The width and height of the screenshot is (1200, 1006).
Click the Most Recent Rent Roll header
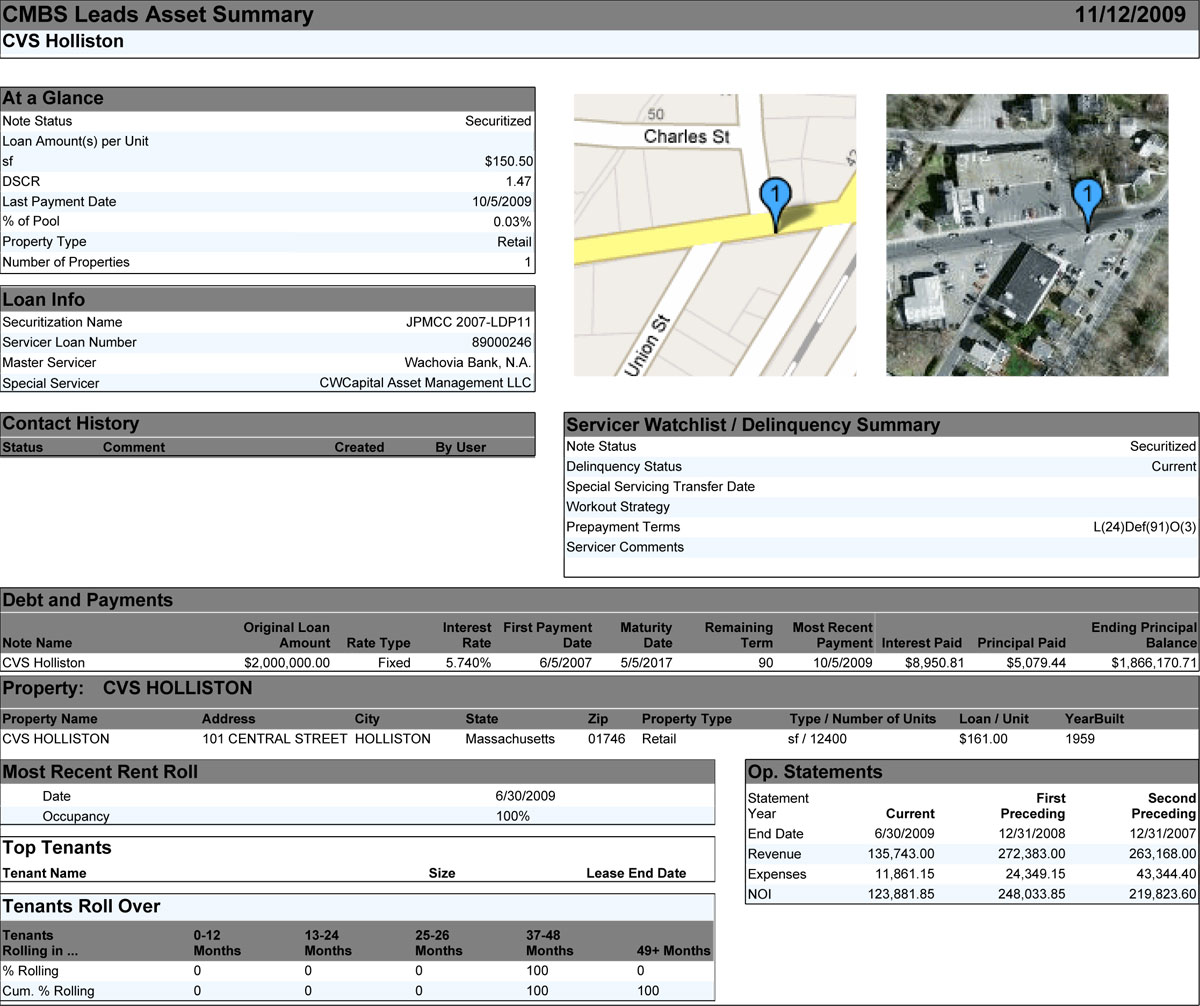[358, 771]
